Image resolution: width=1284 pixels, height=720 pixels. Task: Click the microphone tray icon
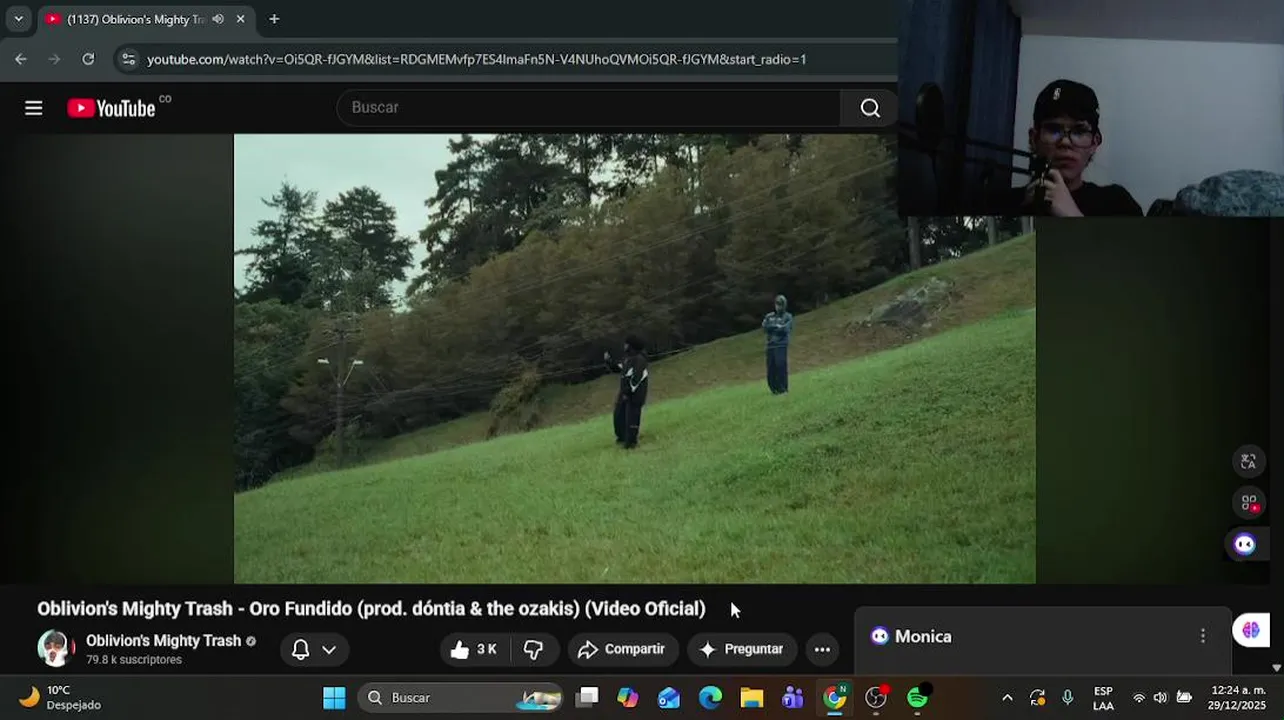[1068, 698]
